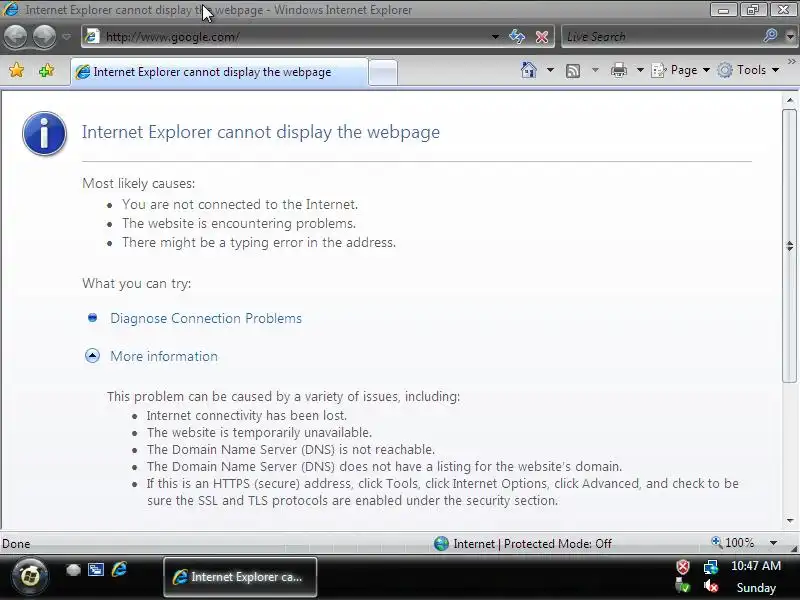Click the Live Search box
Viewport: 800px width, 600px height.
click(x=661, y=37)
